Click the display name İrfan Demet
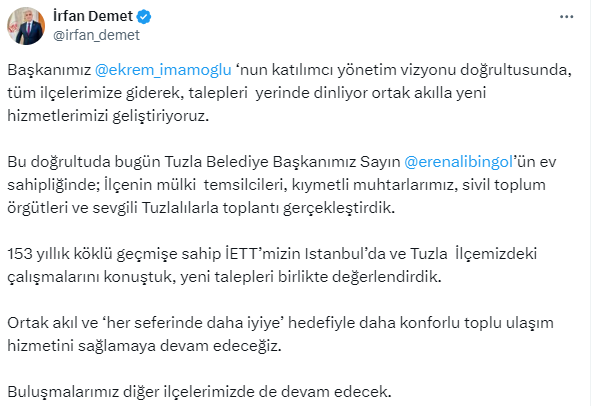Viewport: 591px width, 406px height. [x=93, y=16]
